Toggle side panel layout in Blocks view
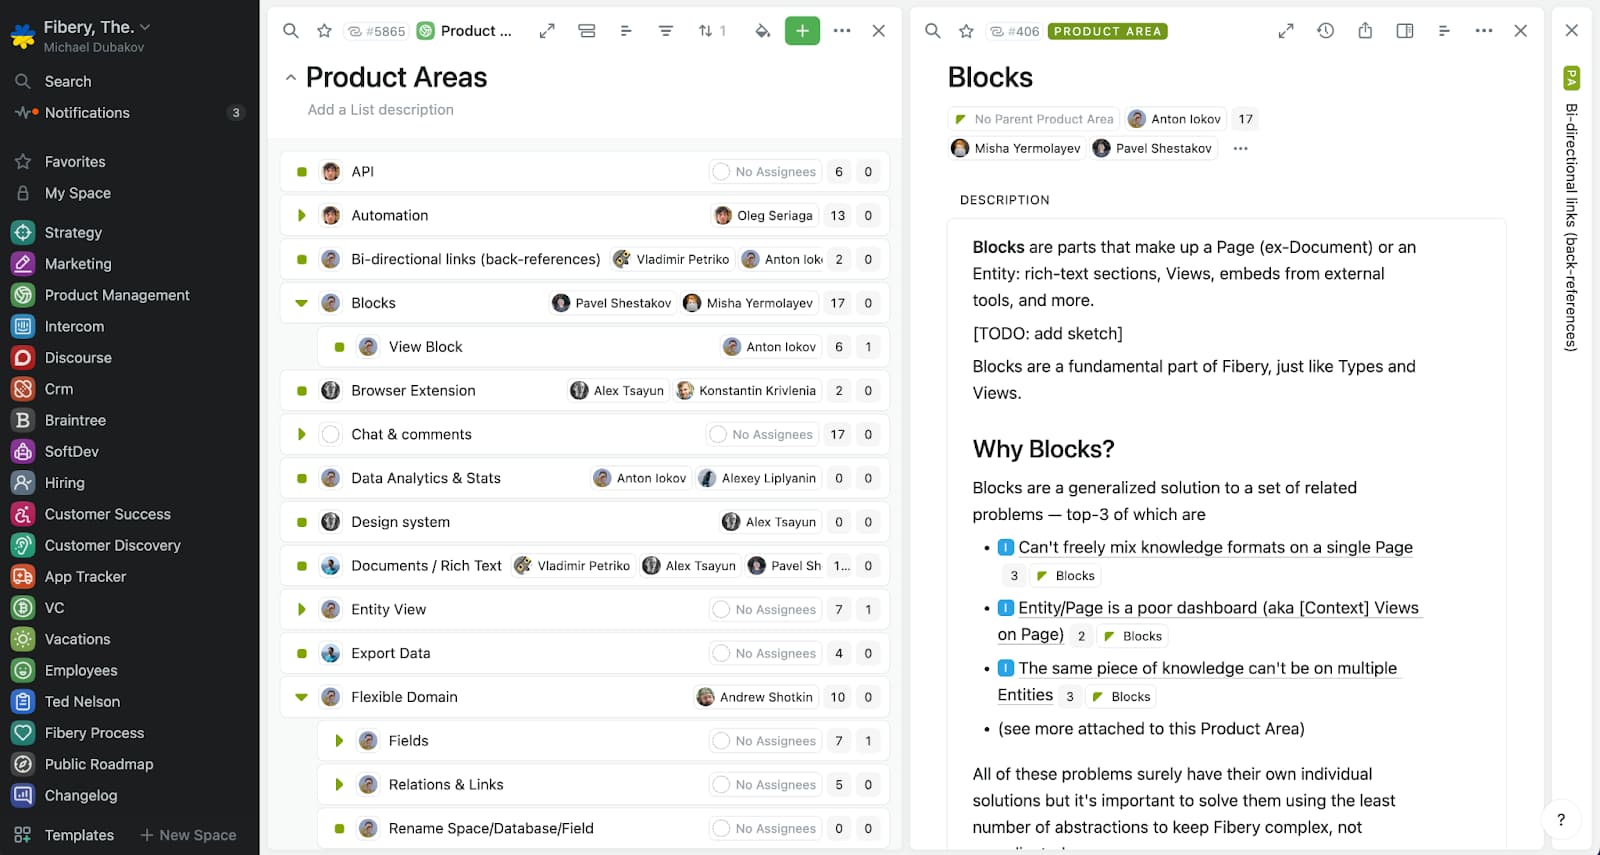The width and height of the screenshot is (1600, 855). pos(1405,31)
